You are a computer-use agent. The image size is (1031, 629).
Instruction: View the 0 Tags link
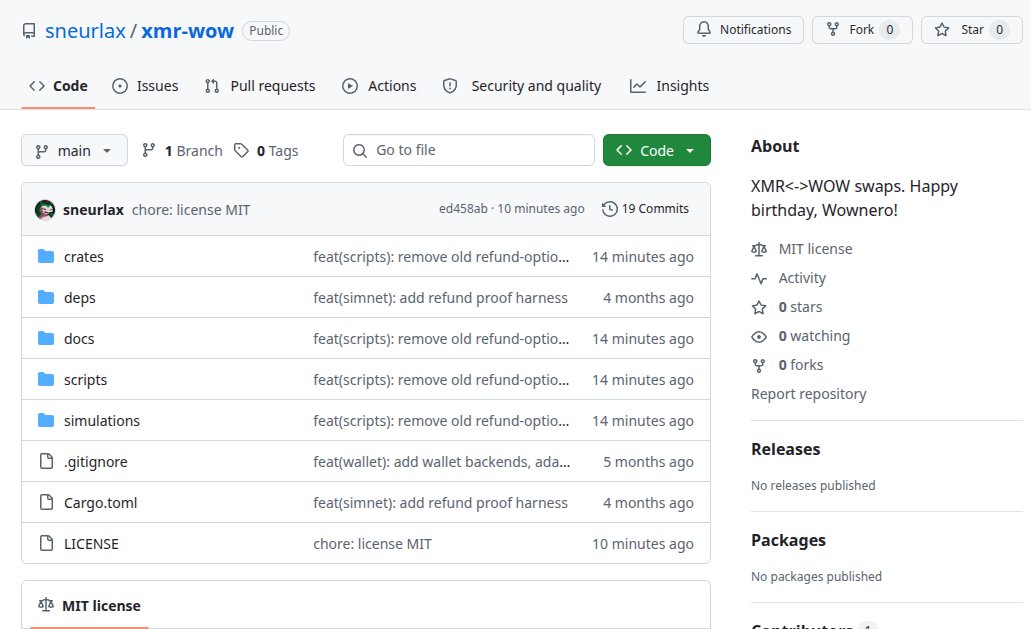pyautogui.click(x=266, y=151)
